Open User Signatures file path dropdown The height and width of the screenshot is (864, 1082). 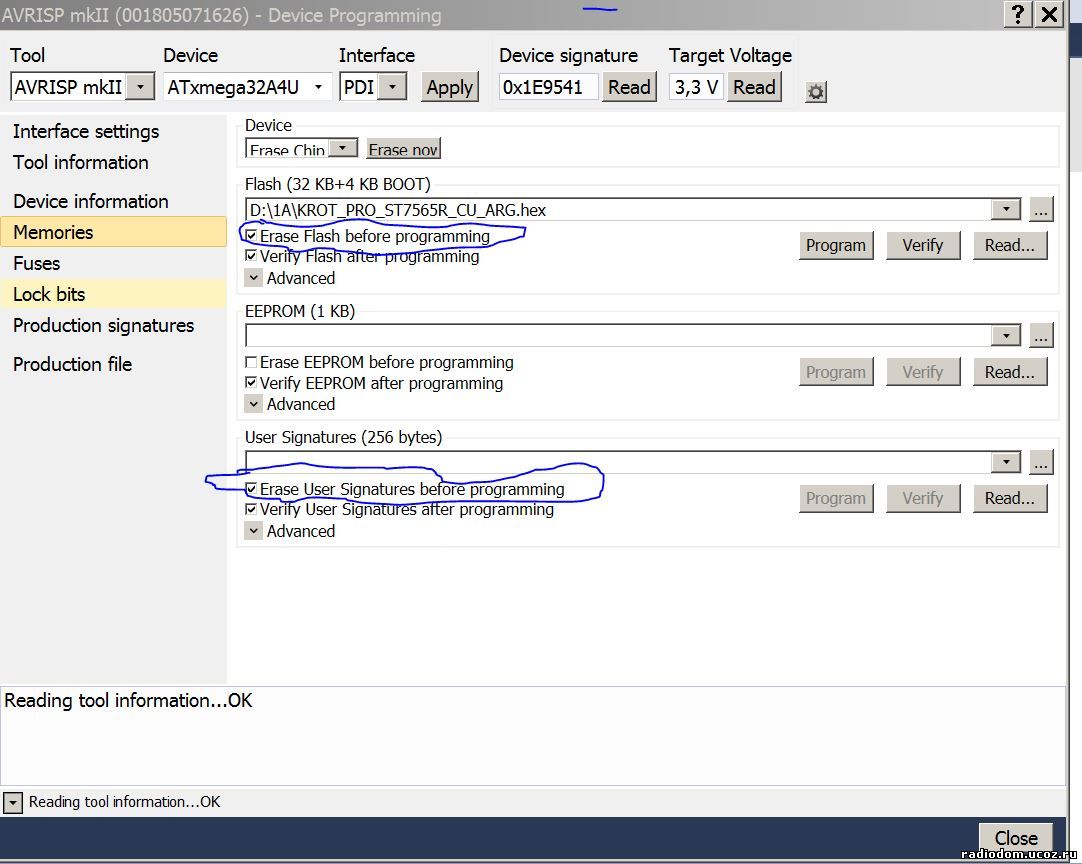1006,462
